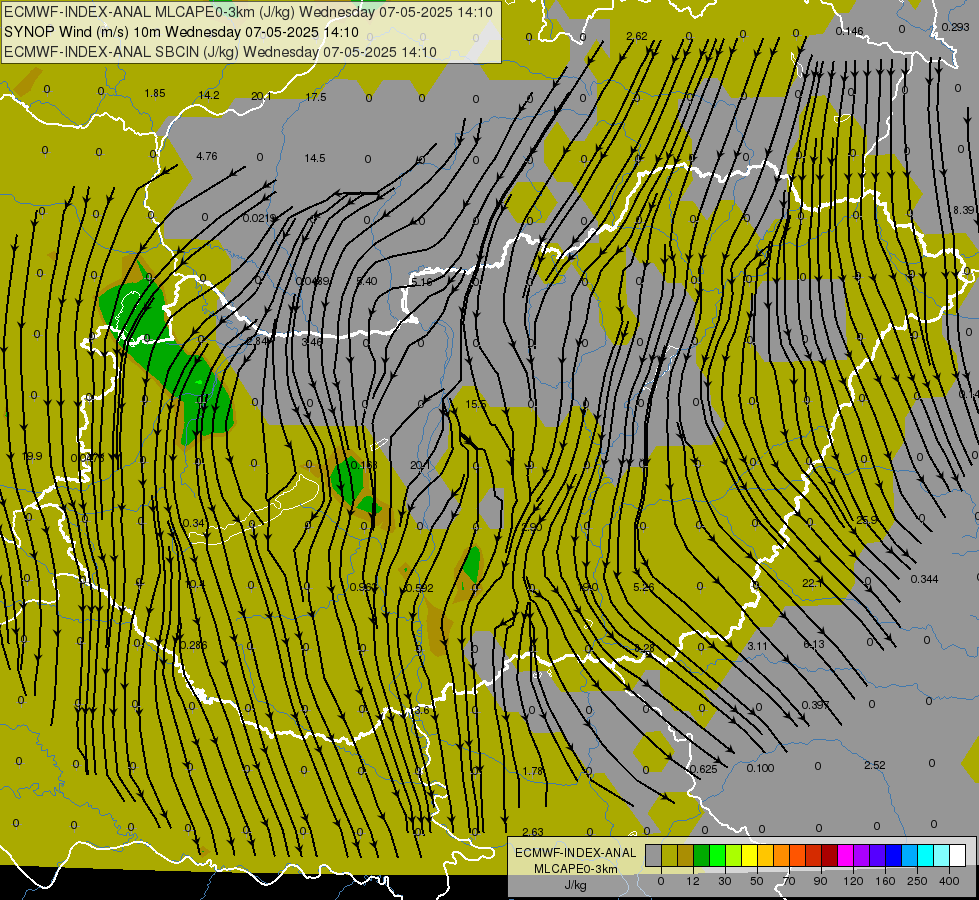The height and width of the screenshot is (900, 979).
Task: Click the map value 22.1
Action: 812,583
